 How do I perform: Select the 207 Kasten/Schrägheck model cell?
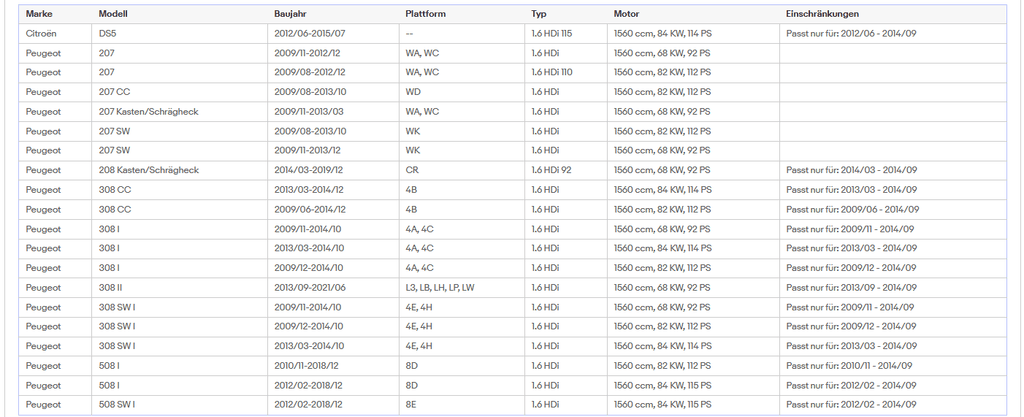[180, 112]
